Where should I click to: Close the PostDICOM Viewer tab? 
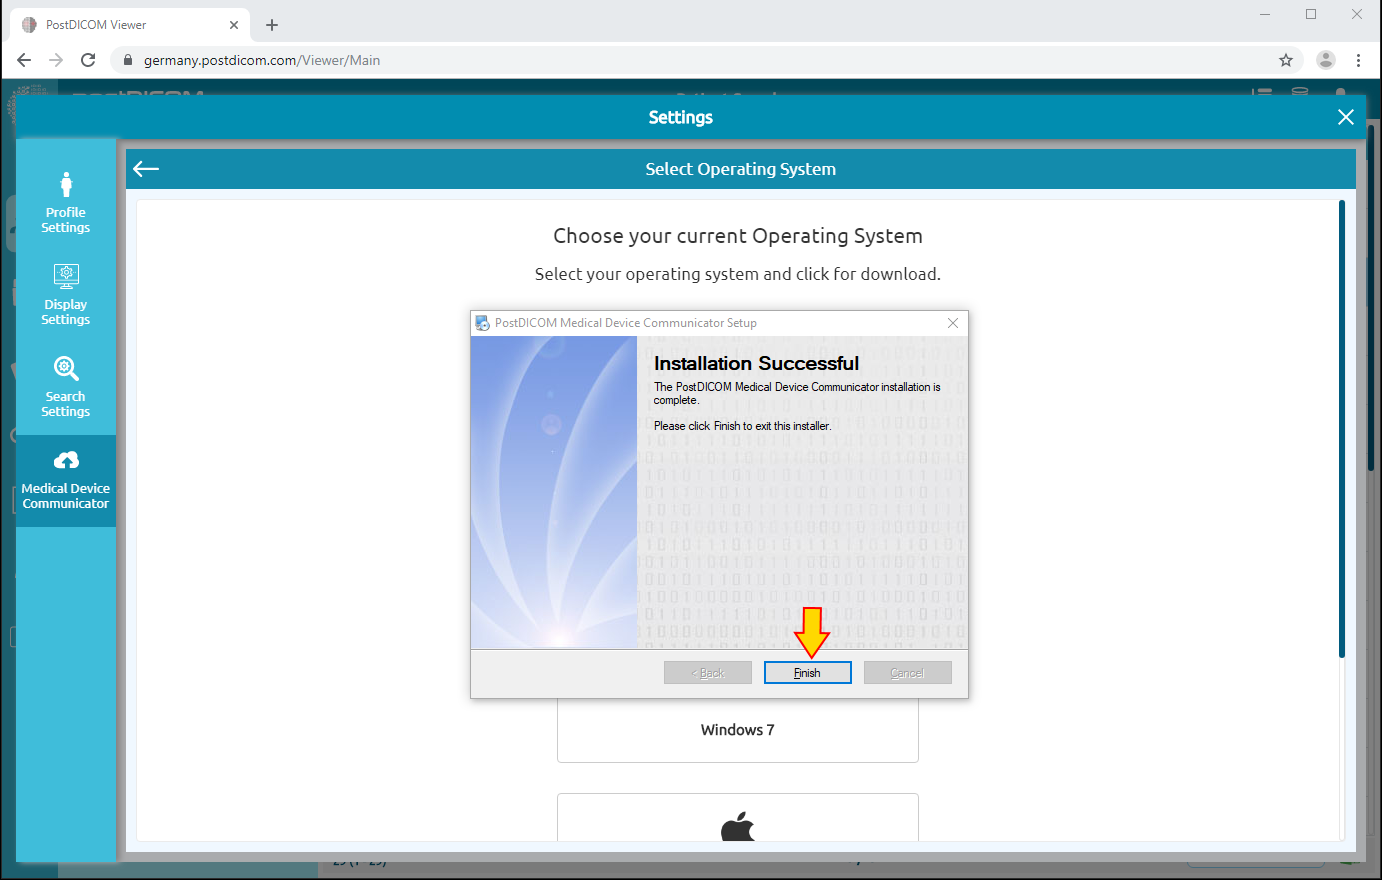234,25
